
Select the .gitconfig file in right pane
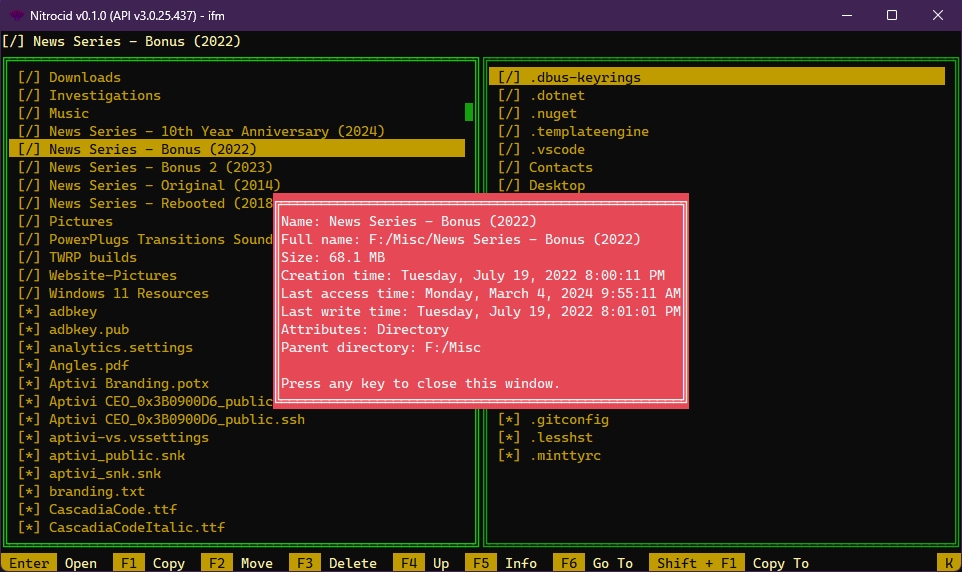[x=568, y=419]
